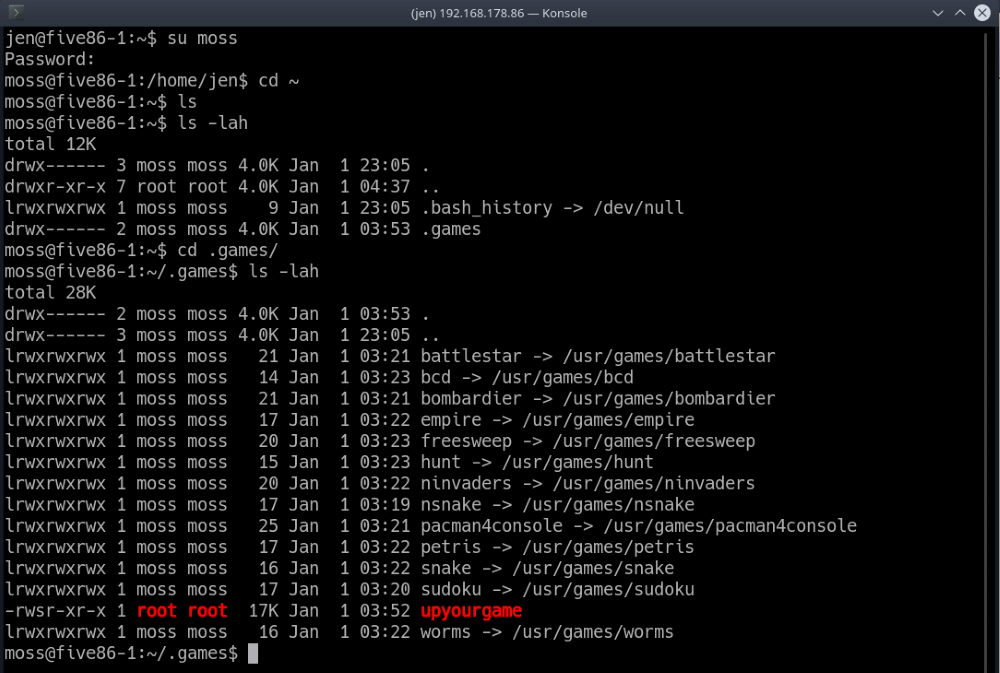The image size is (1000, 673).
Task: Click the Konsole terminal icon in title bar
Action: (x=15, y=13)
